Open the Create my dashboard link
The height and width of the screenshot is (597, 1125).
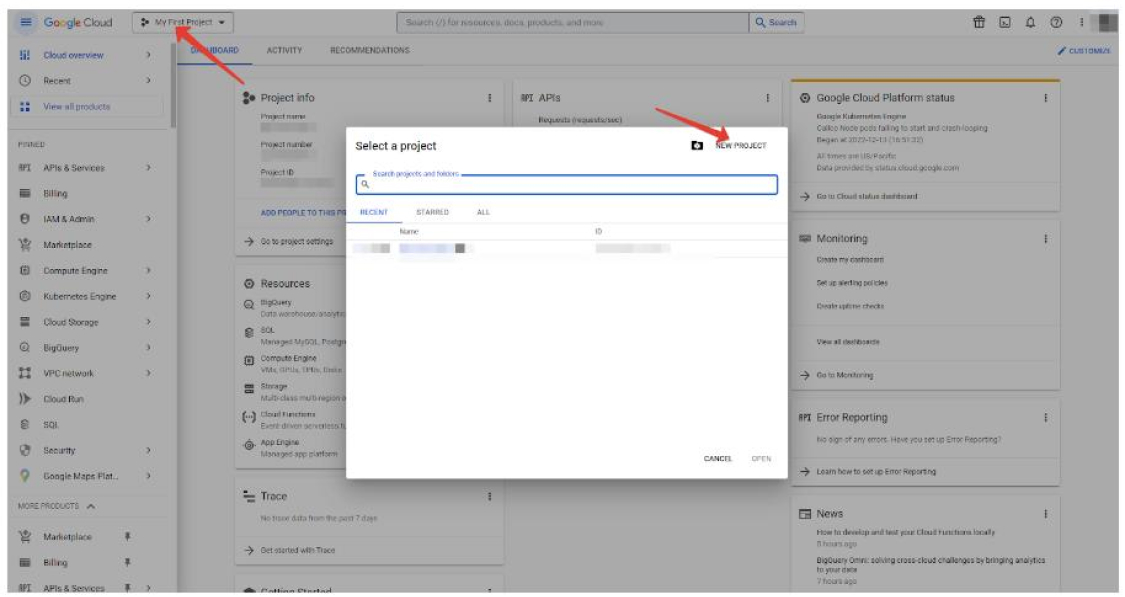pyautogui.click(x=850, y=260)
